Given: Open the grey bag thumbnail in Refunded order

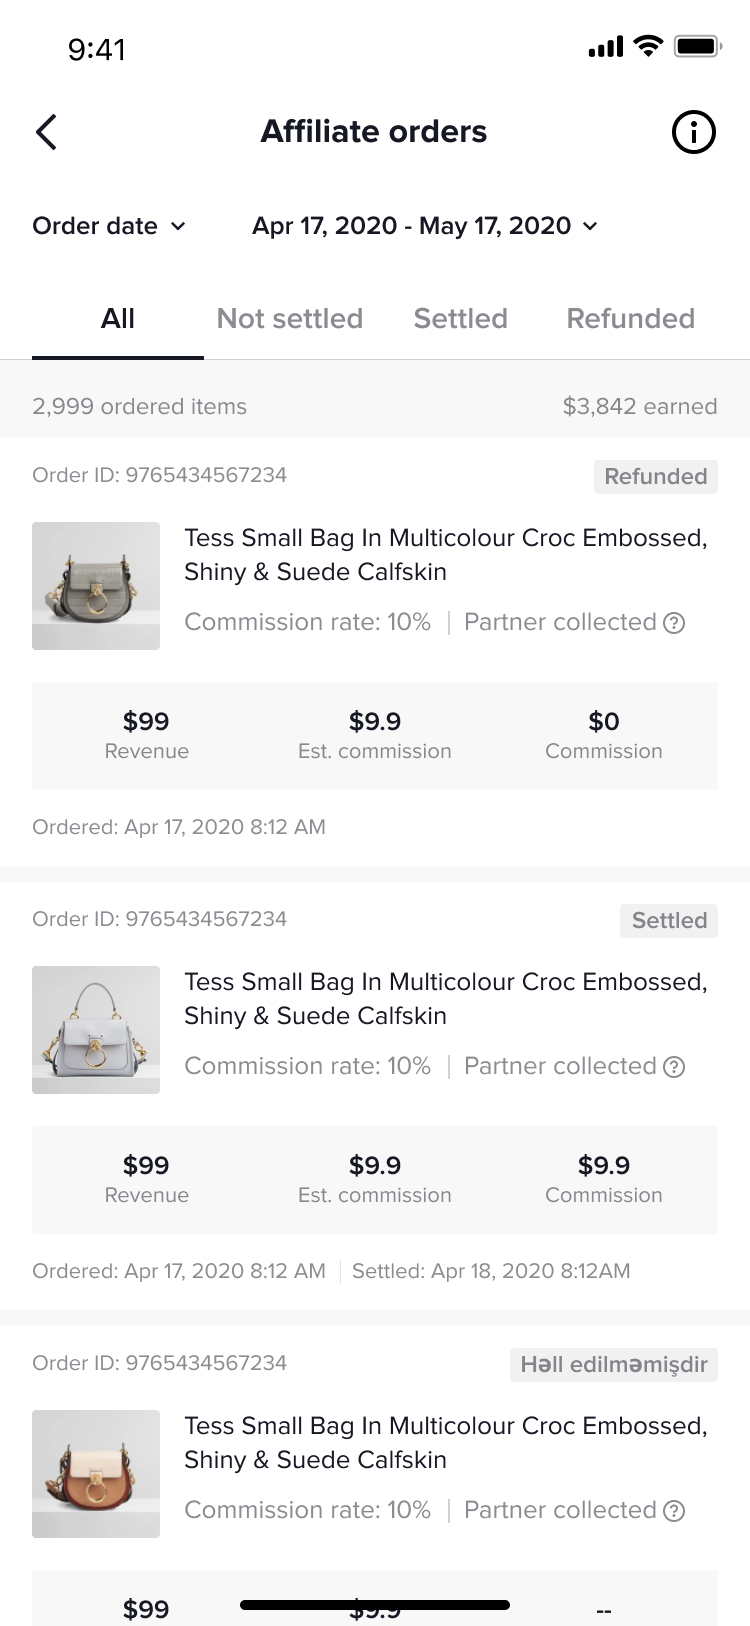Looking at the screenshot, I should coord(96,586).
